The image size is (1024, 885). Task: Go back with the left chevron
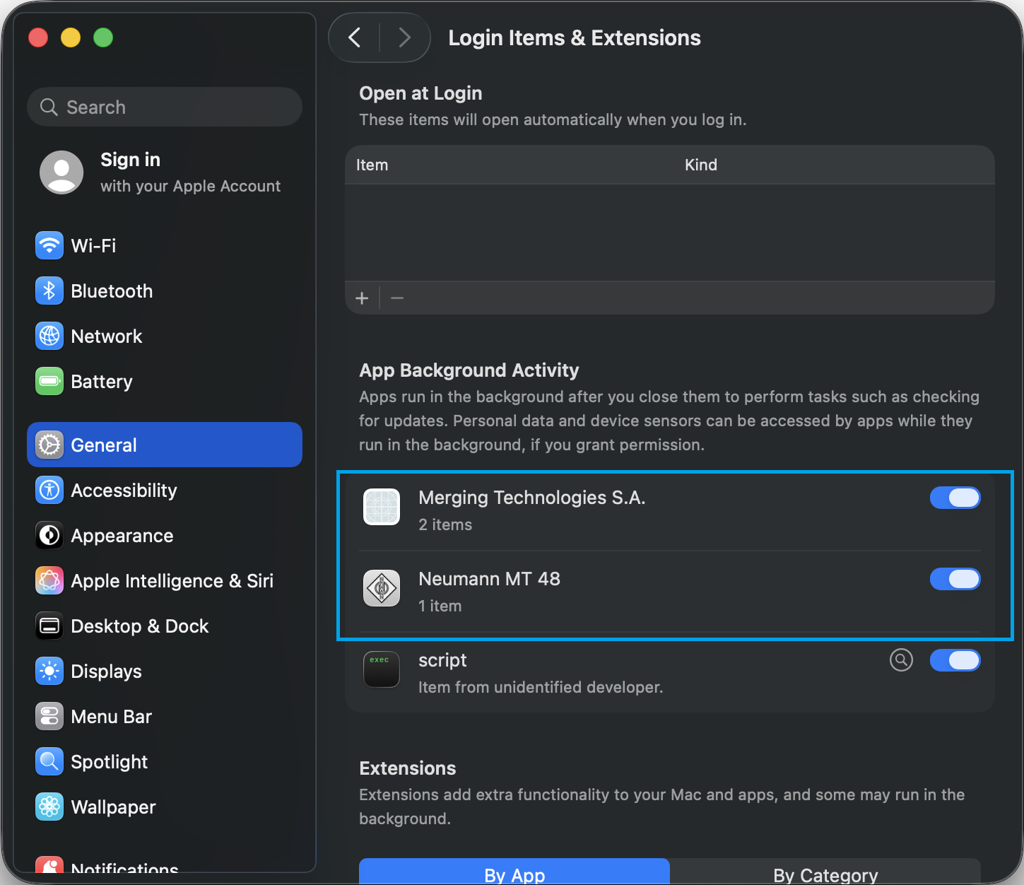pos(355,38)
